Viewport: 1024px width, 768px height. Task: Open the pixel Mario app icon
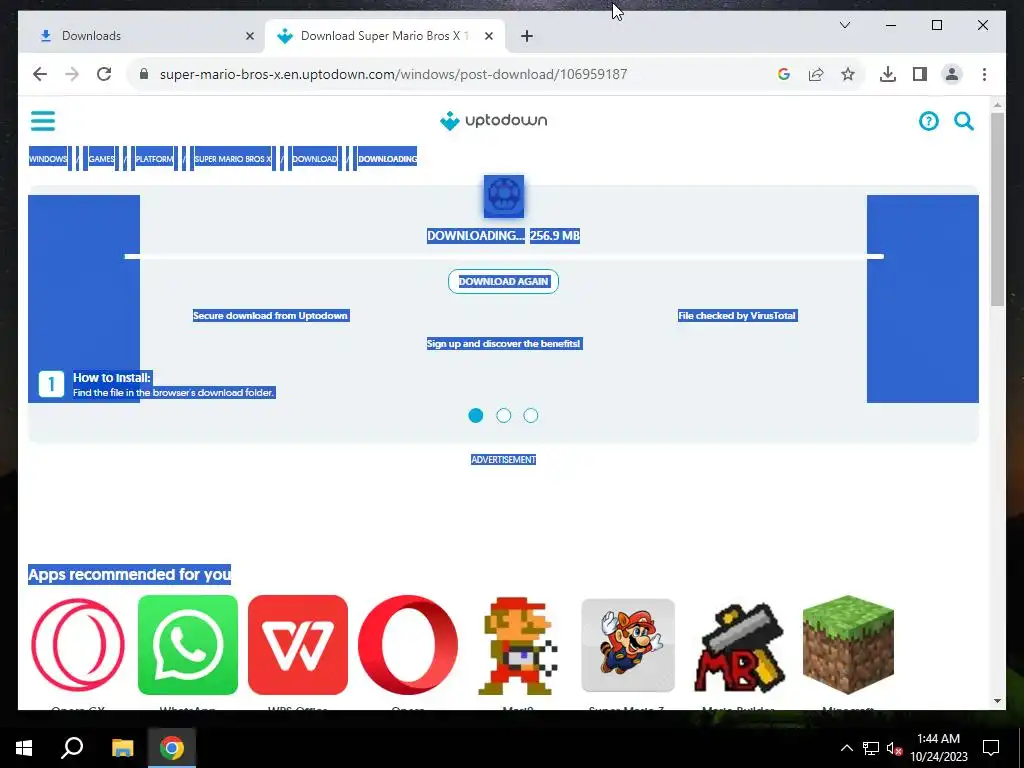click(x=518, y=645)
